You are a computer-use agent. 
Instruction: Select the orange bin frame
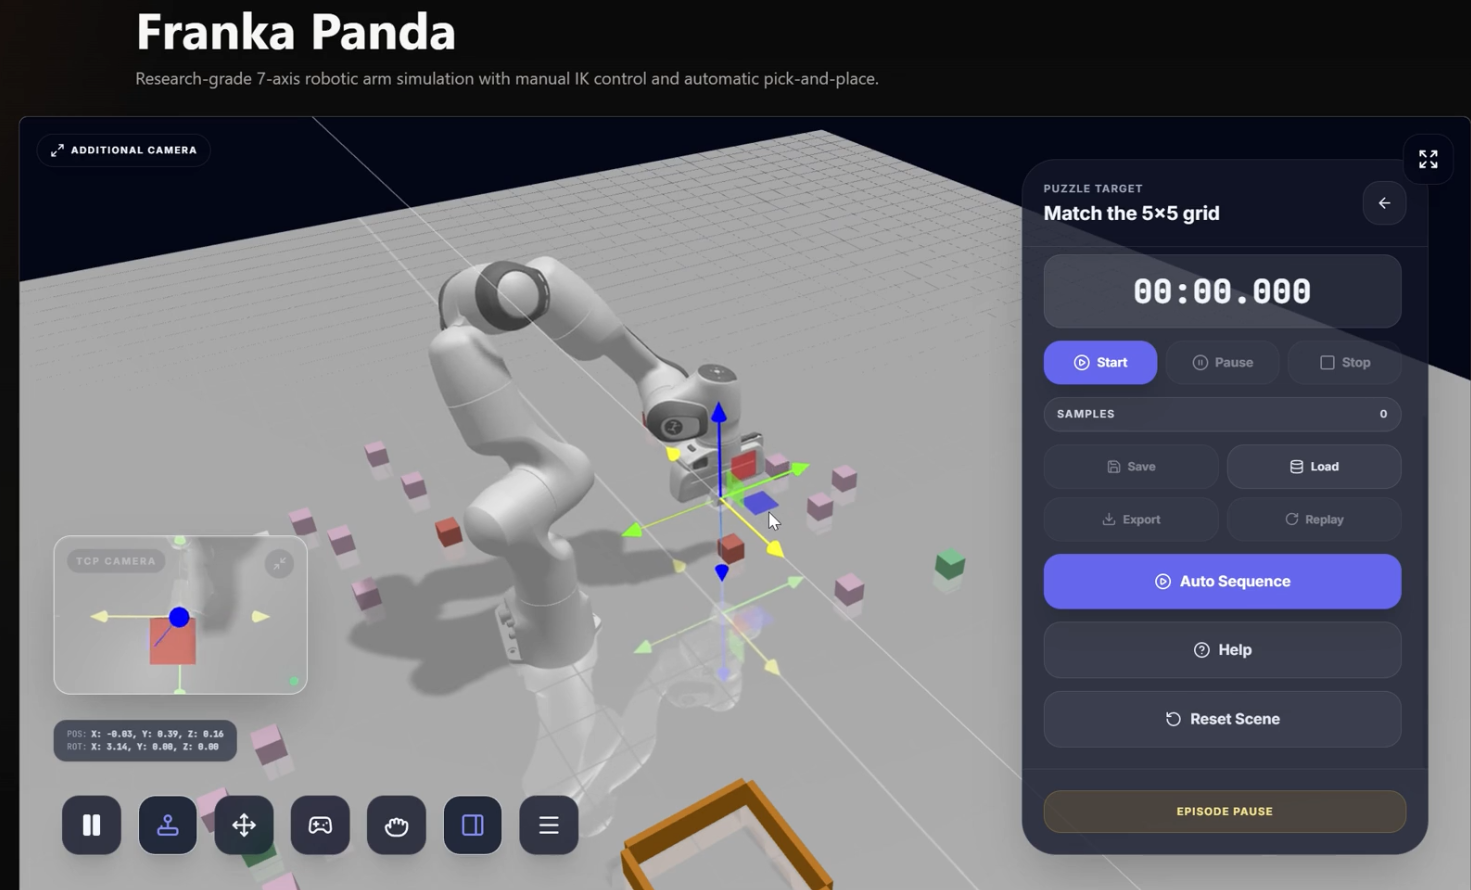pos(727,838)
